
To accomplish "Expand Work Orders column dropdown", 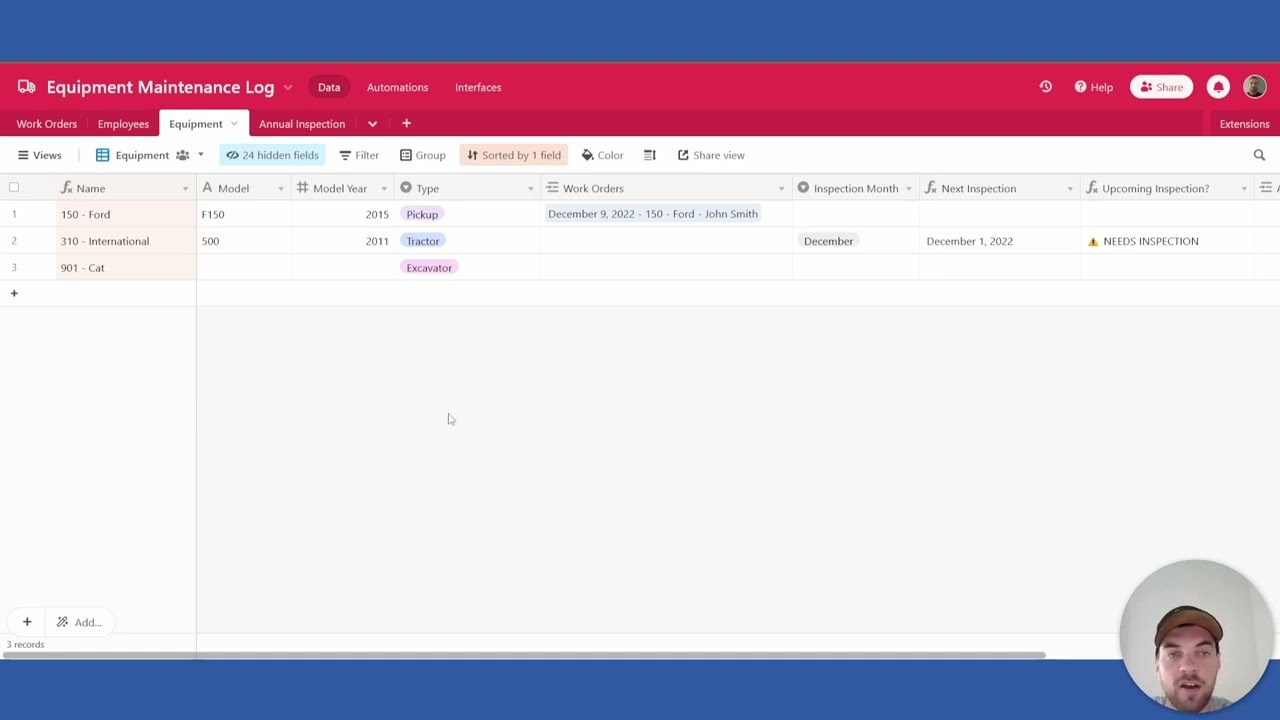I will tap(782, 188).
